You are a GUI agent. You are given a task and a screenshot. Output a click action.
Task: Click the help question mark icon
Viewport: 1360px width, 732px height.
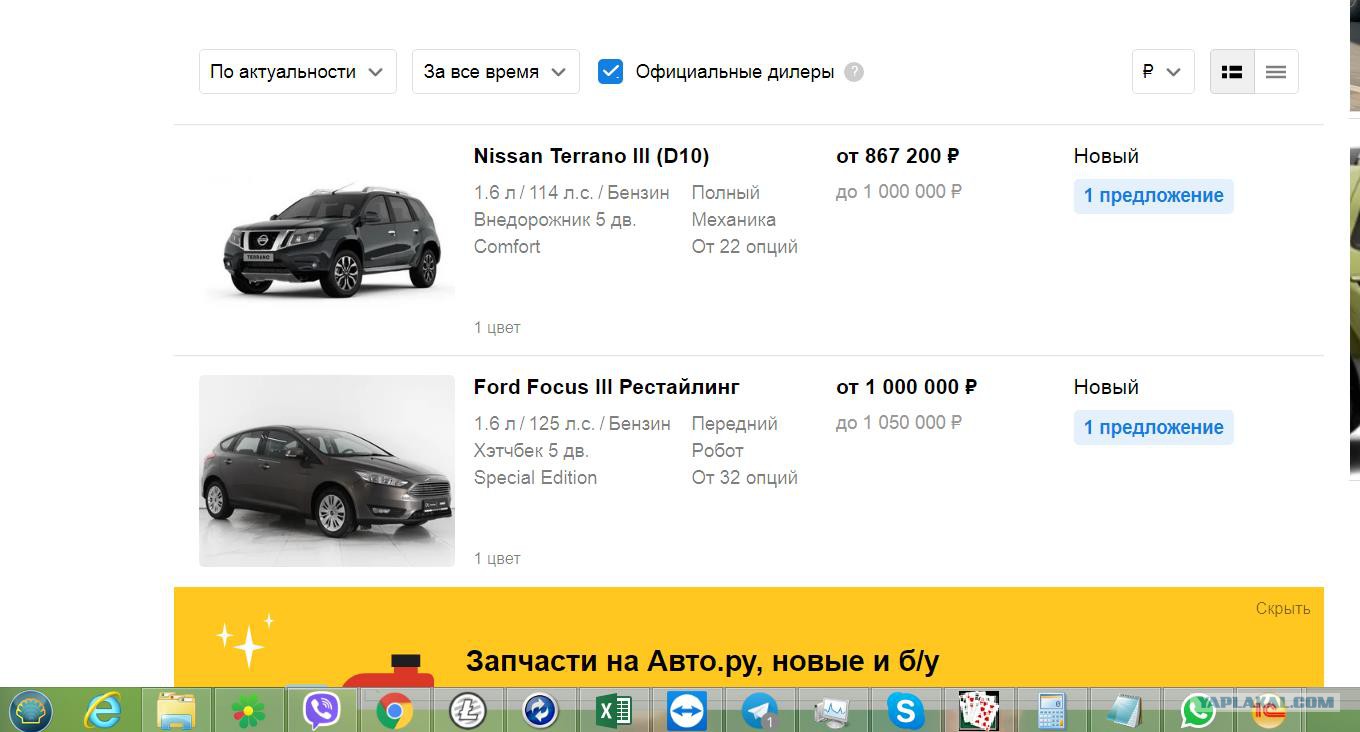click(x=853, y=72)
